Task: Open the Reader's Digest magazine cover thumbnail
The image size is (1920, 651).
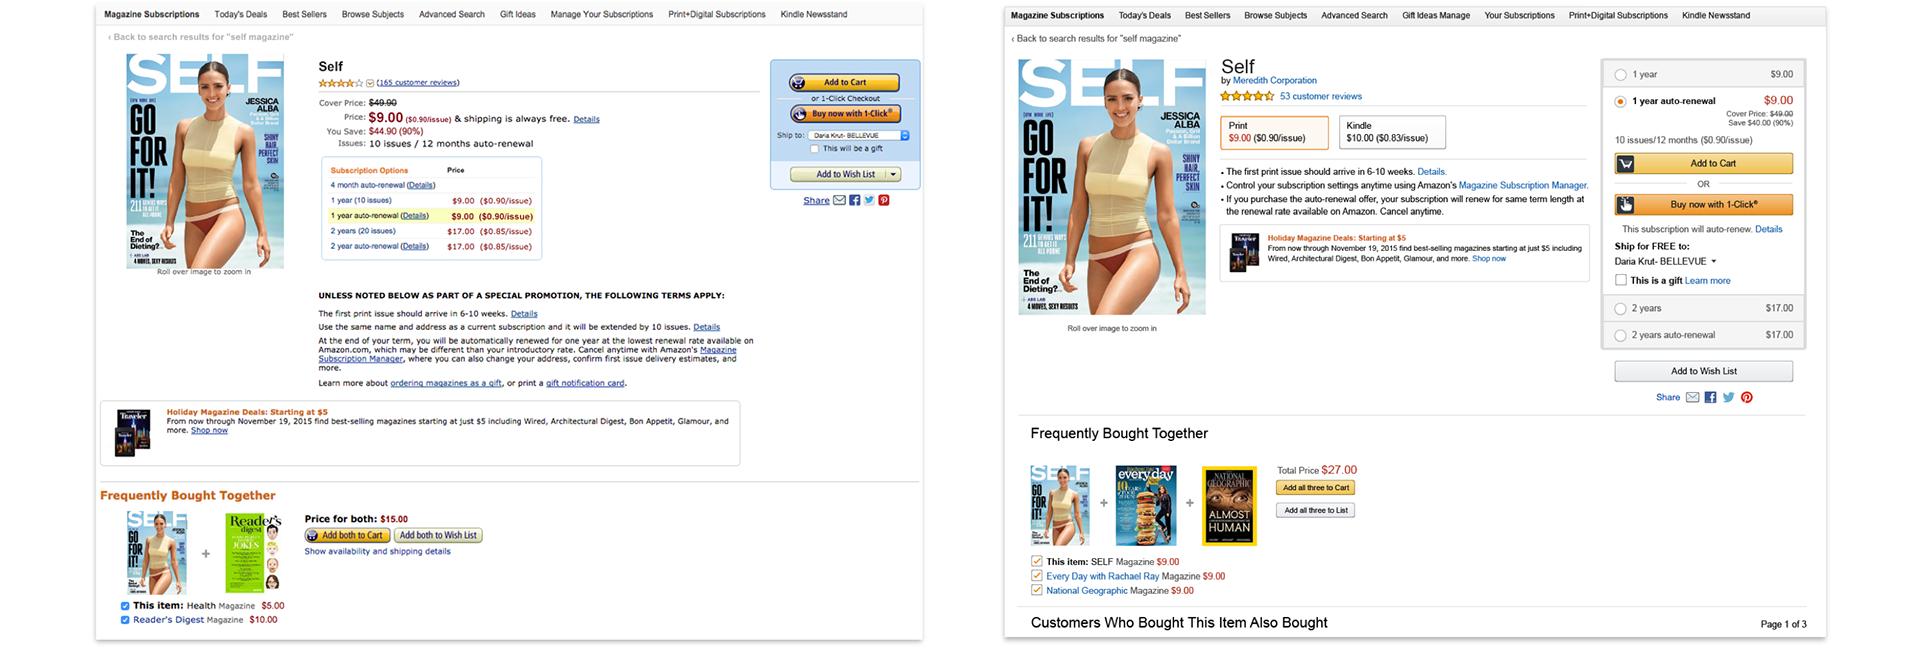Action: 252,552
